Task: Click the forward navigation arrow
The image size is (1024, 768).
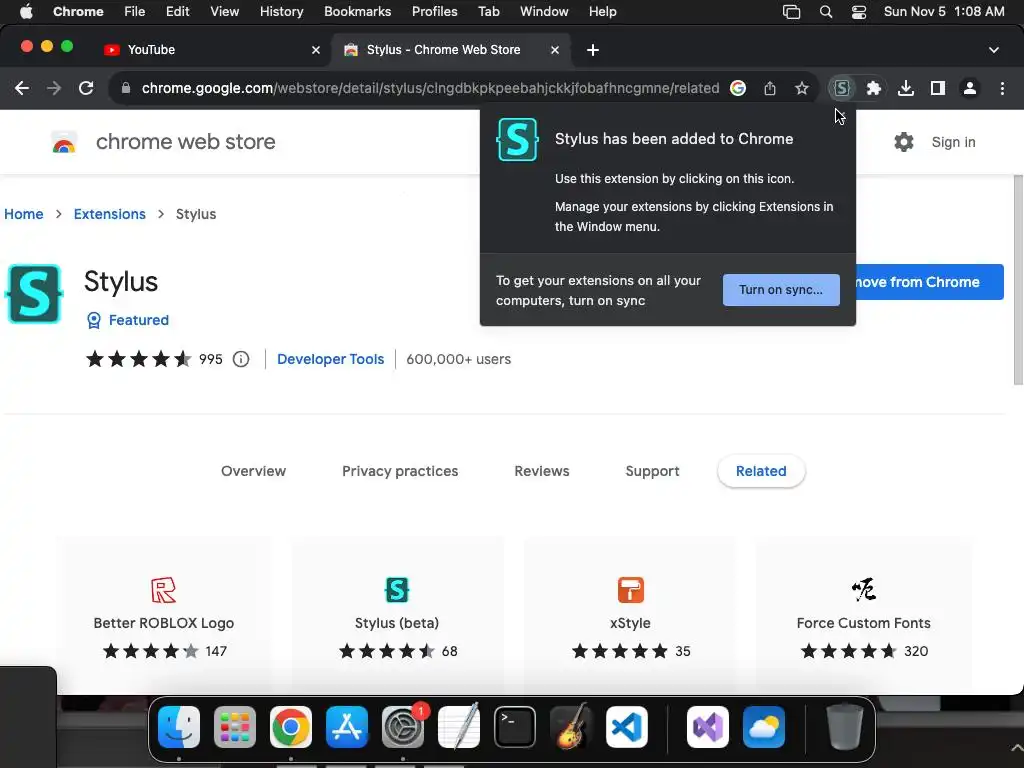Action: coord(54,88)
